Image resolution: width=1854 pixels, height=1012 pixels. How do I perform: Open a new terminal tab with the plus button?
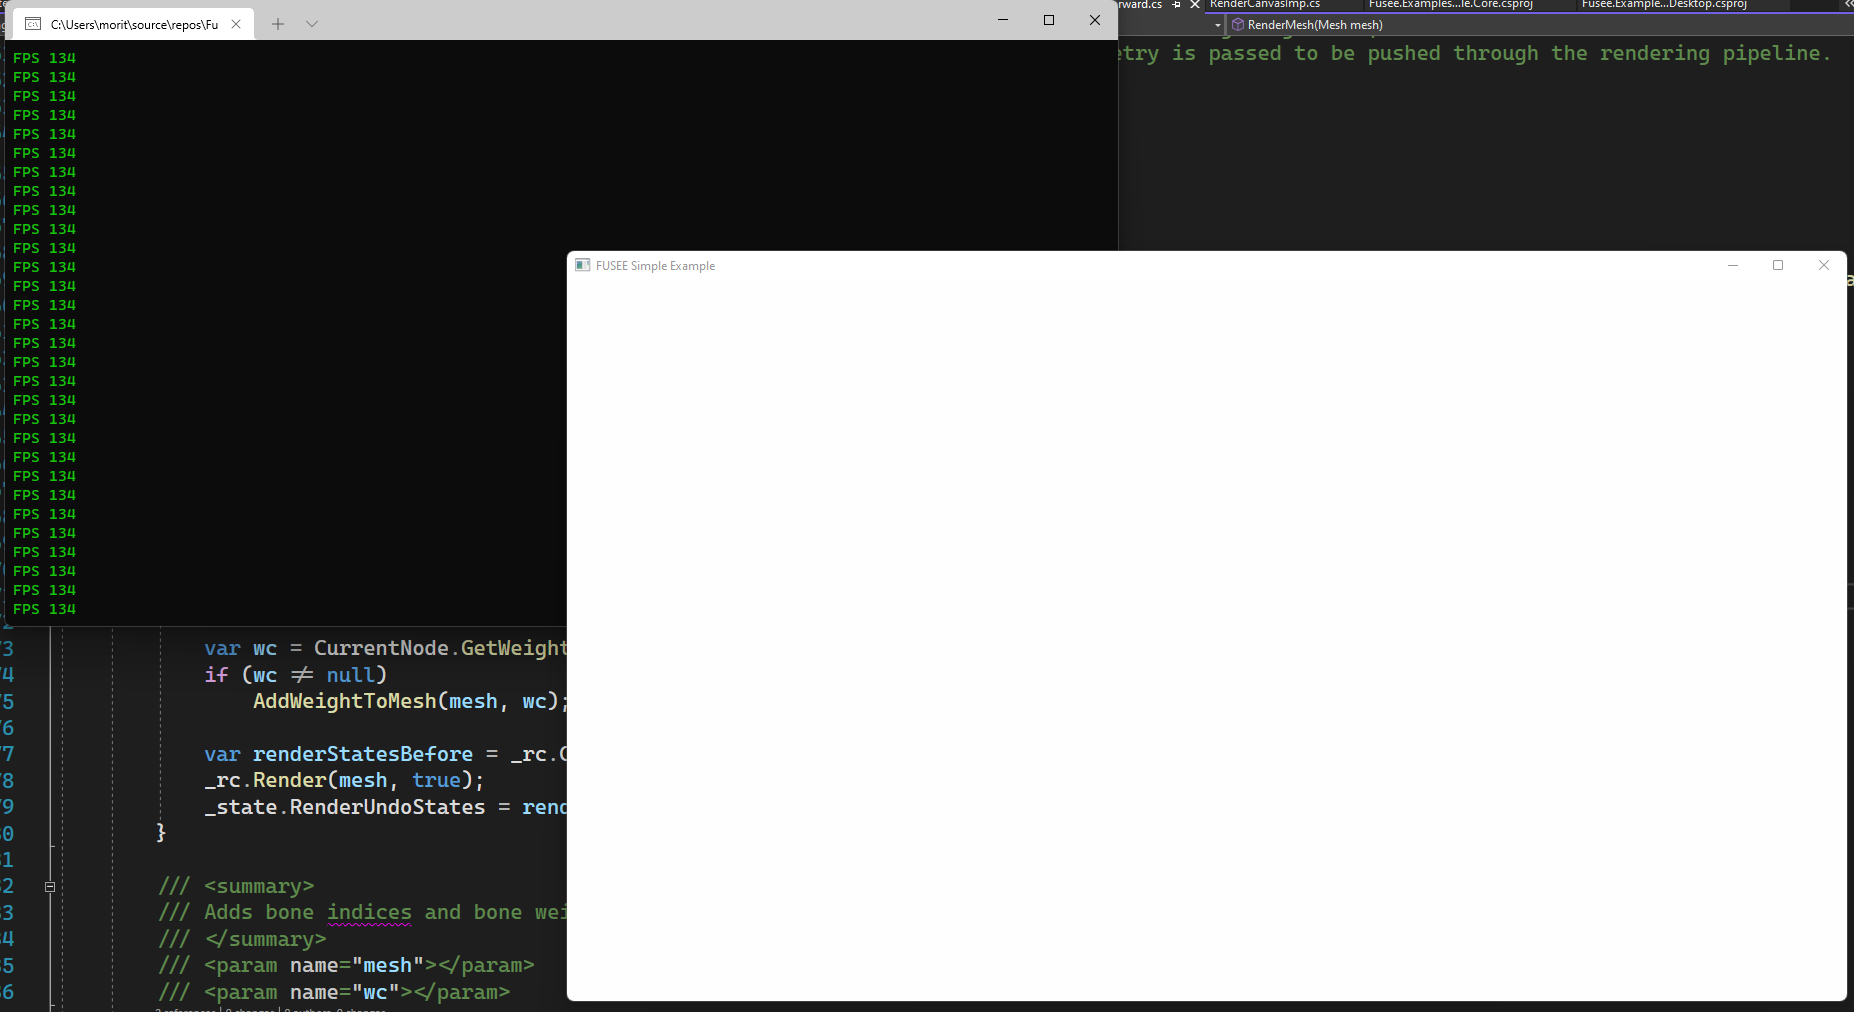click(278, 24)
